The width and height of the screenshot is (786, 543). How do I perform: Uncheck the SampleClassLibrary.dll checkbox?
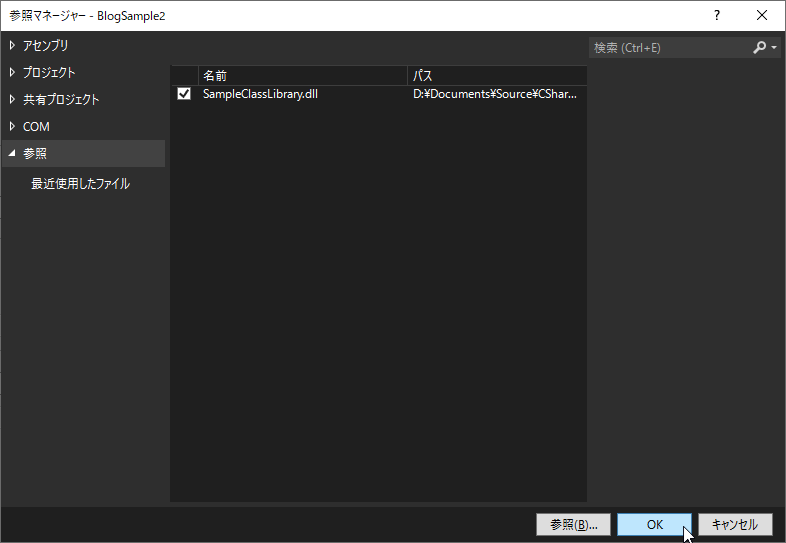pos(184,94)
